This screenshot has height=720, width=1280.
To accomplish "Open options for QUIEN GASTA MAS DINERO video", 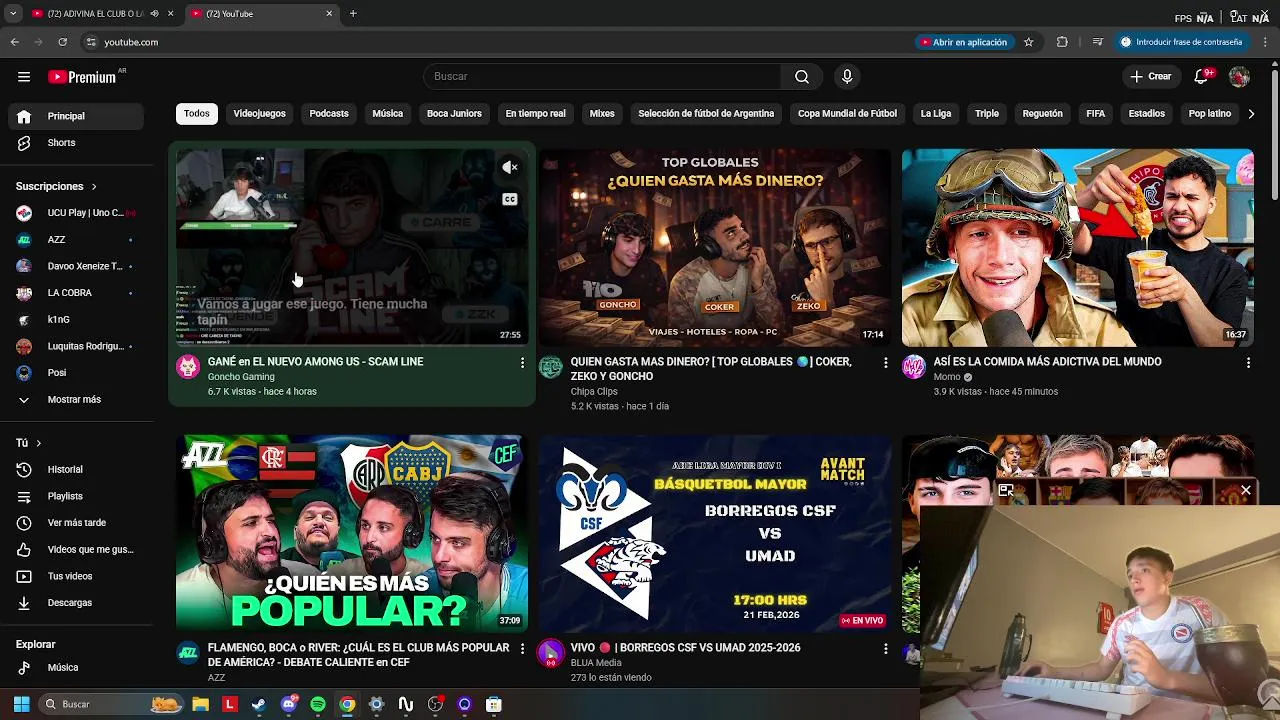I will 885,363.
